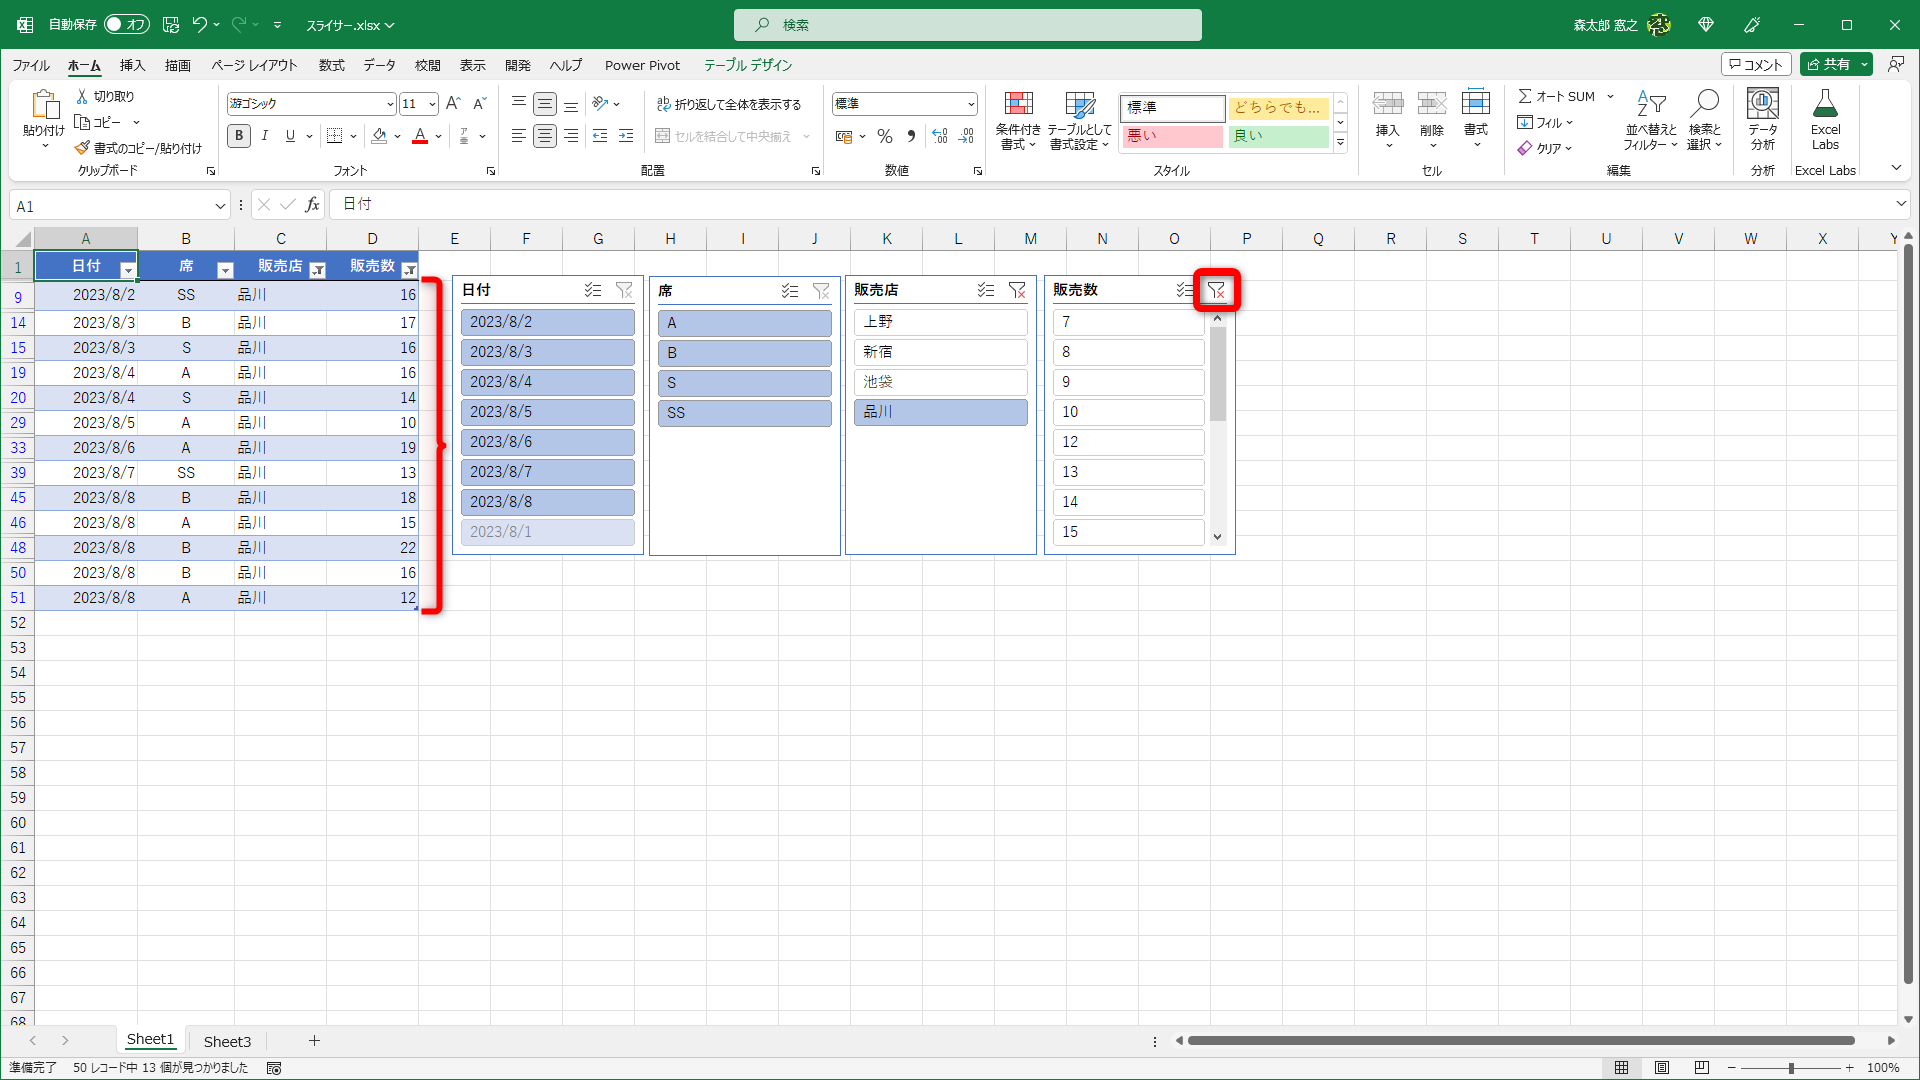Switch to page layout view icon

coord(1661,1068)
